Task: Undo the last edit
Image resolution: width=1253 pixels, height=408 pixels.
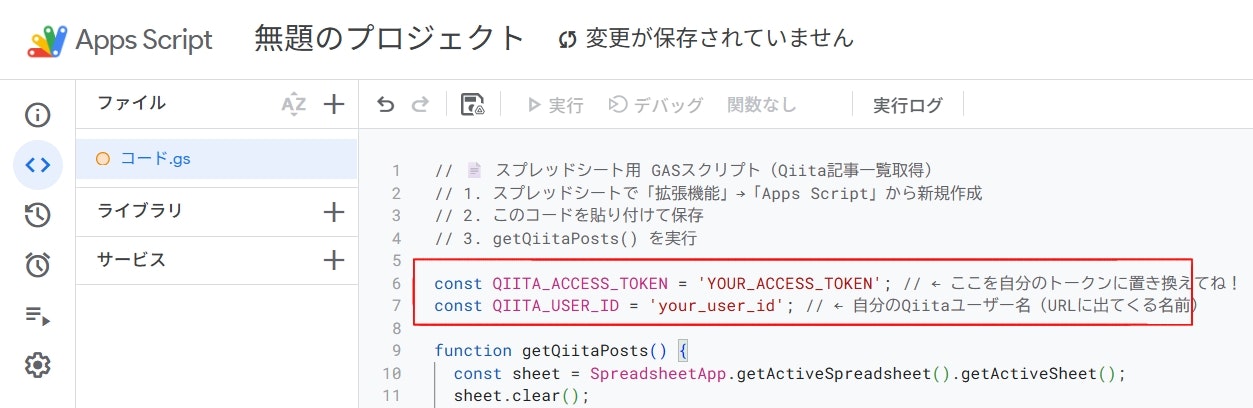Action: tap(386, 105)
